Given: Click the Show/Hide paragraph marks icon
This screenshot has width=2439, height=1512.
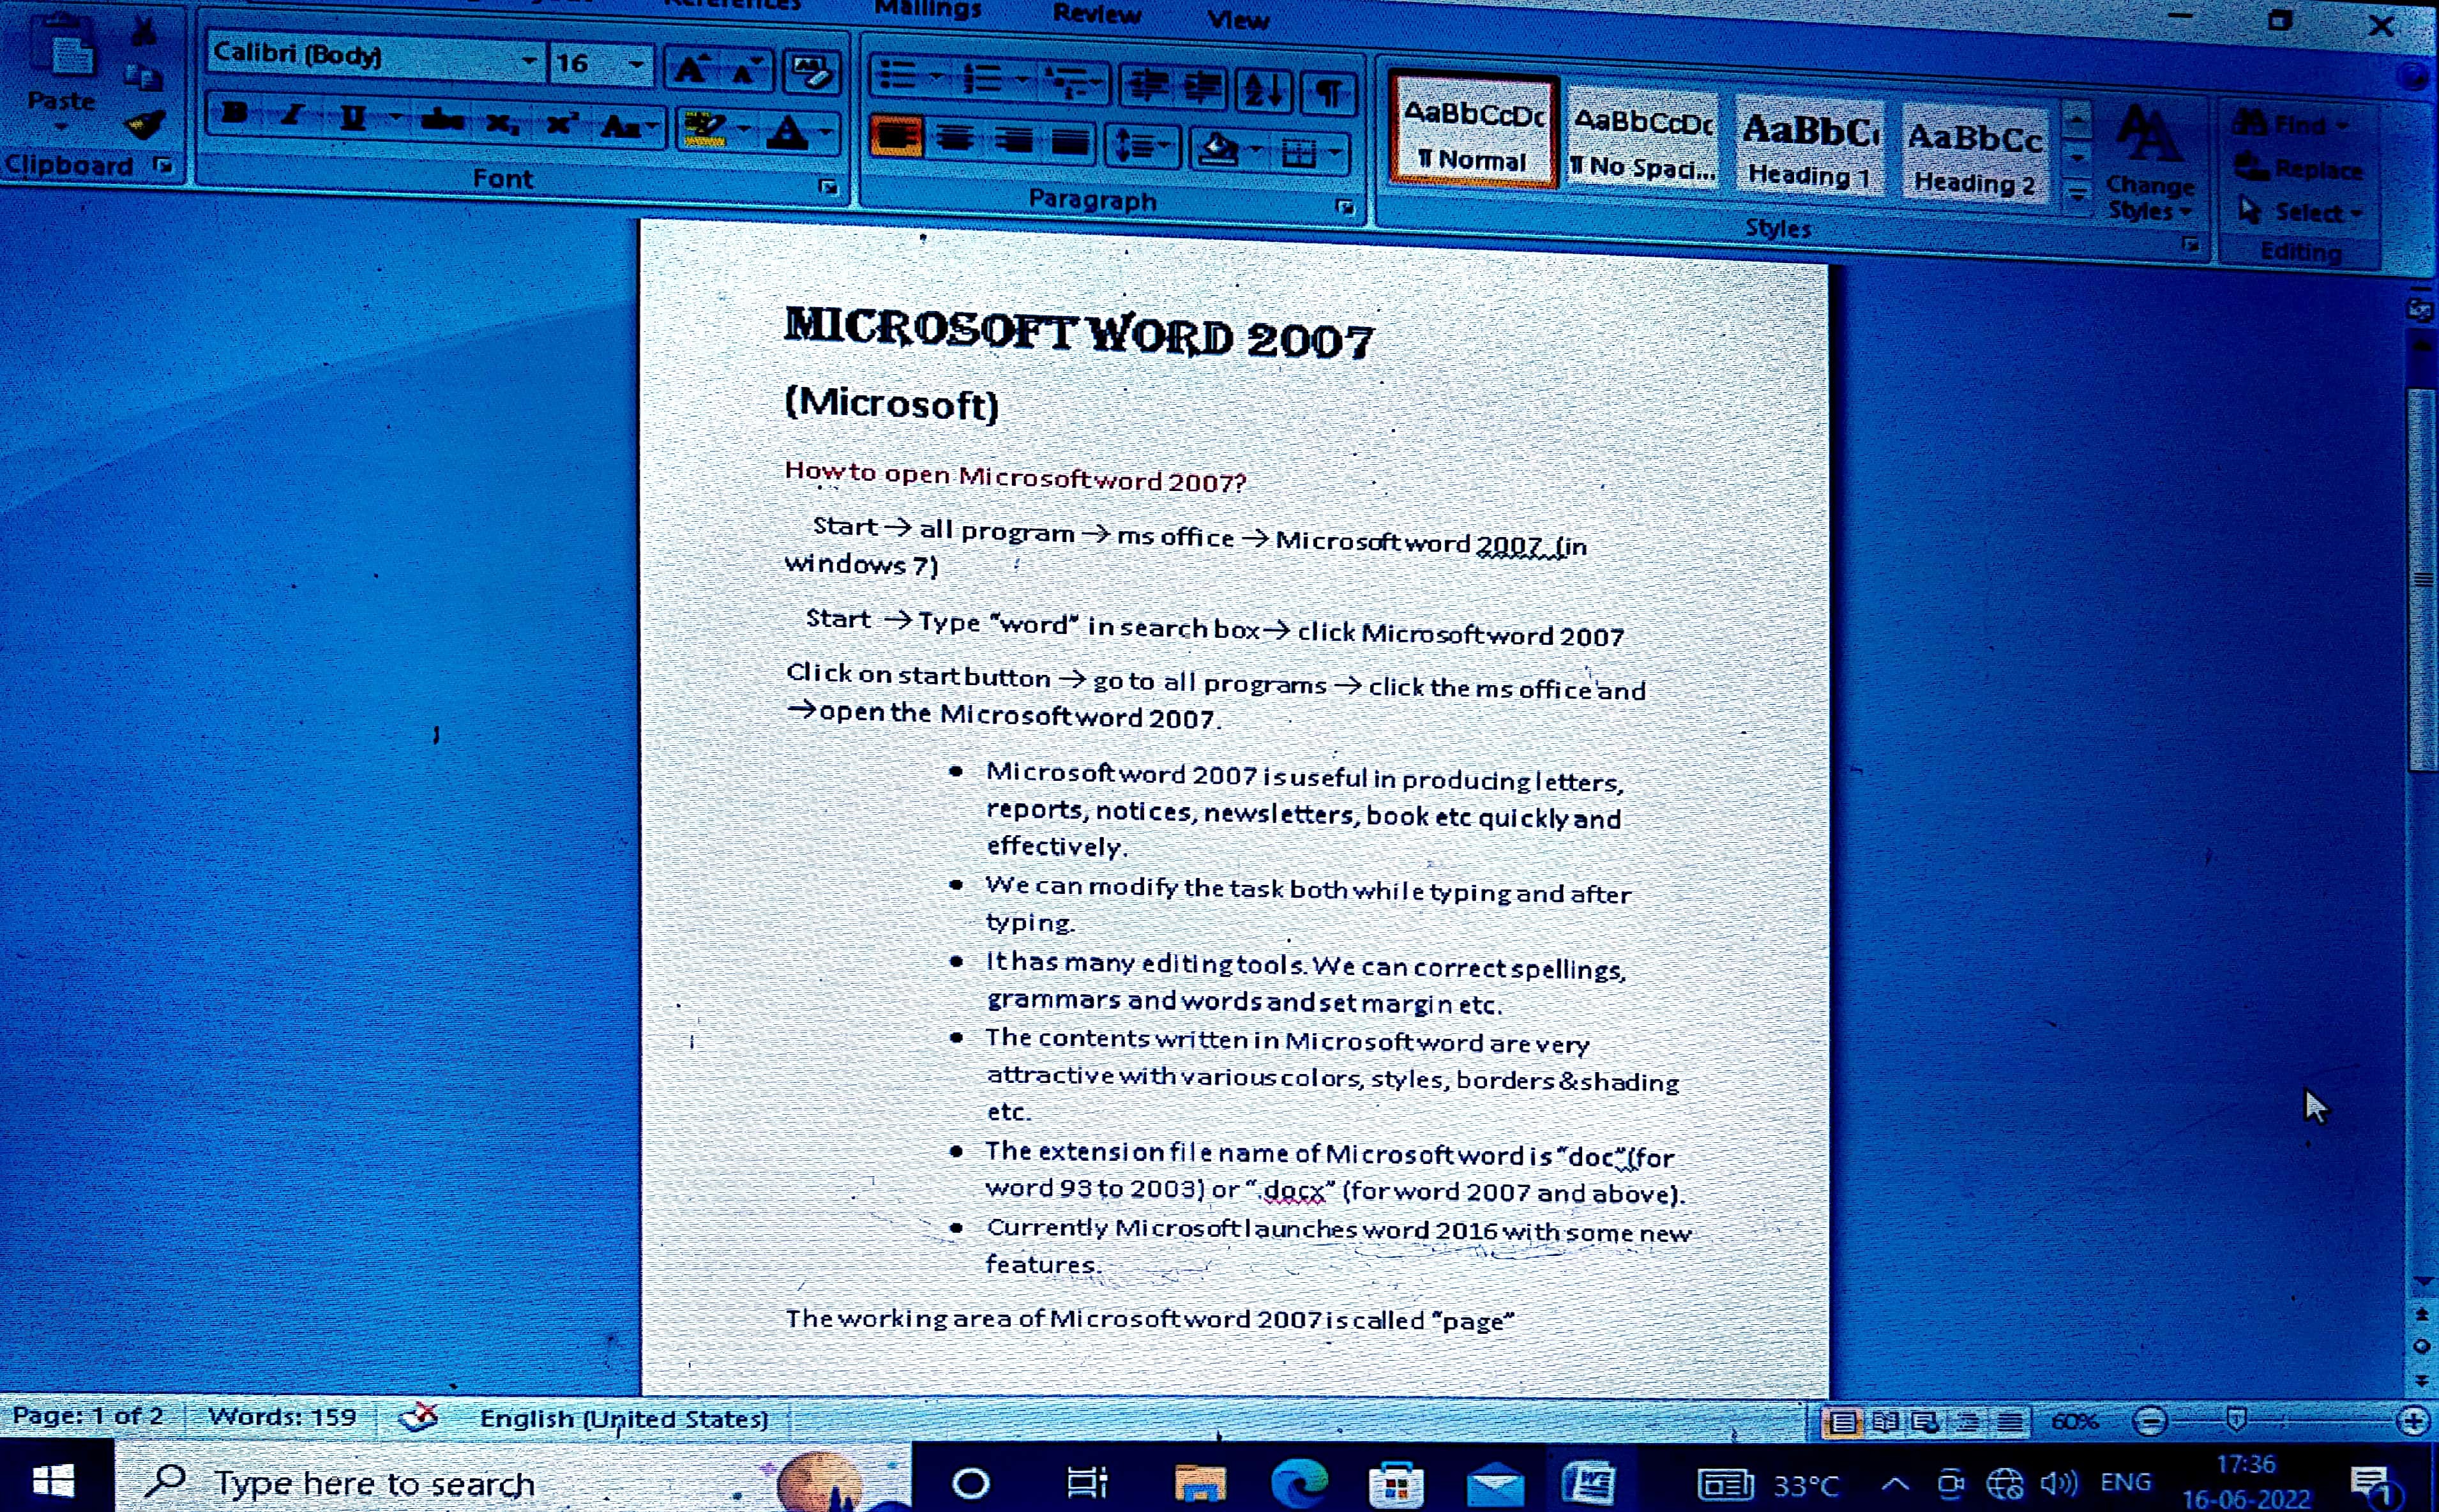Looking at the screenshot, I should (x=1328, y=93).
